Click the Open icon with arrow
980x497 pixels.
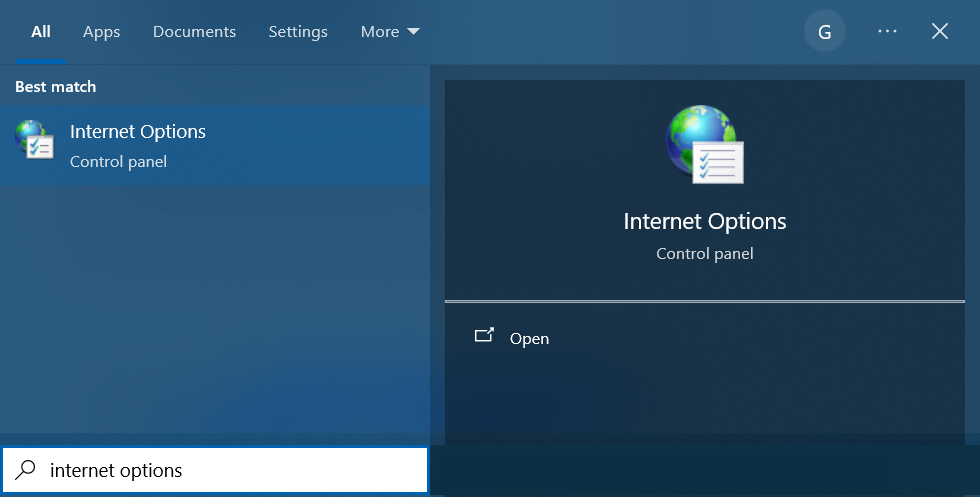[x=484, y=337]
